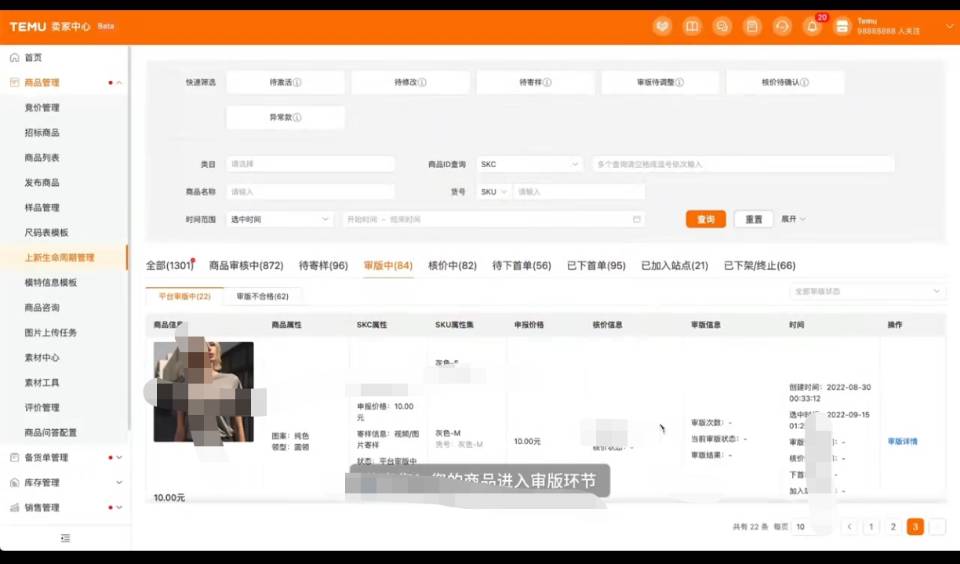Screen dimensions: 960x564
Task: Click the 库存管理 sidebar icon
Action: click(x=15, y=483)
